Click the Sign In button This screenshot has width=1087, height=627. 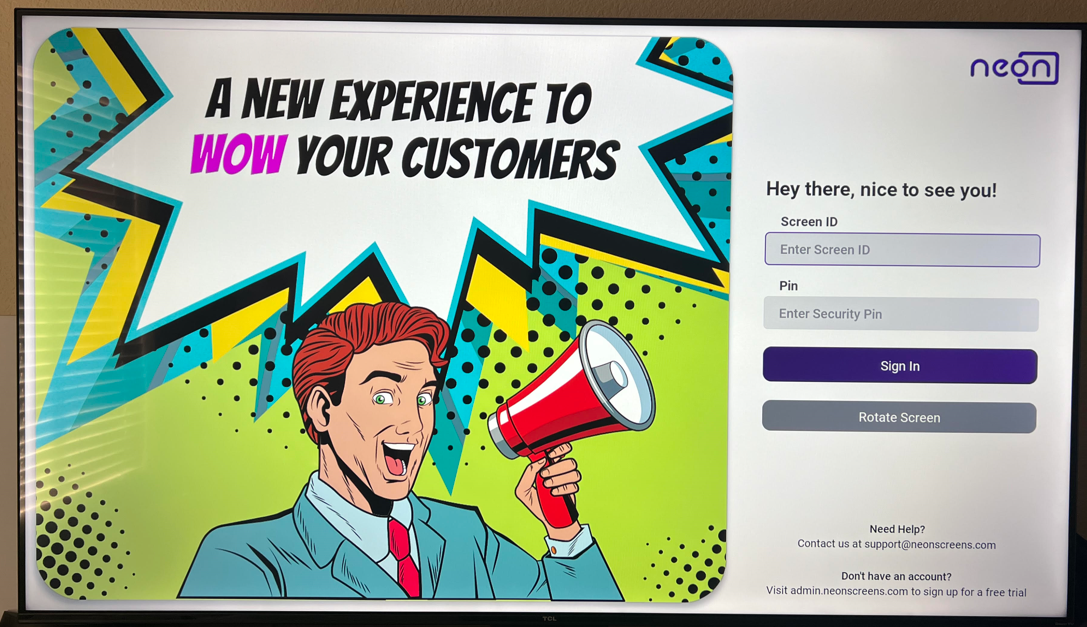(900, 366)
